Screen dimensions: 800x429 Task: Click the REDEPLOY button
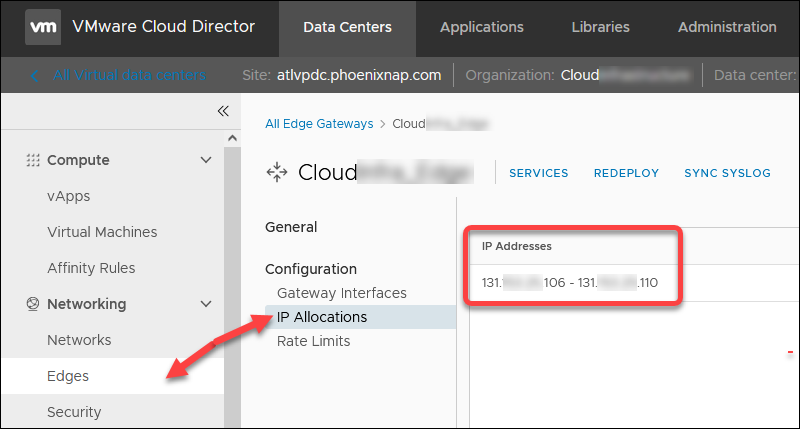tap(627, 173)
